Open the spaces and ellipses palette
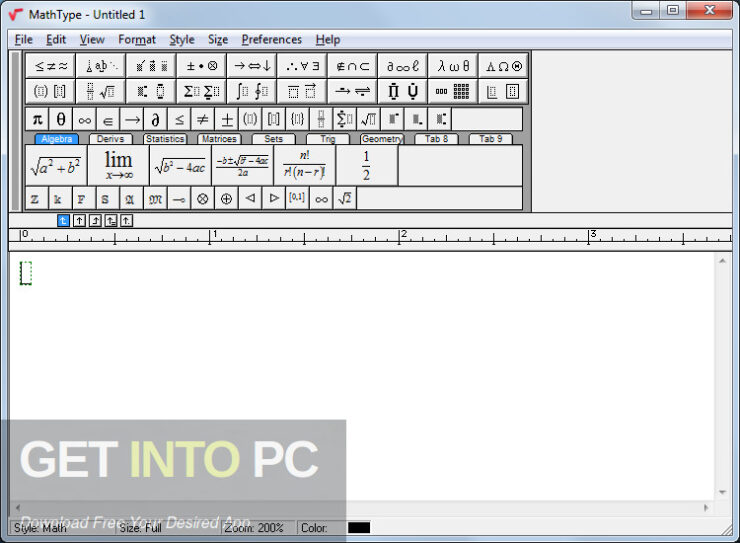Image resolution: width=740 pixels, height=543 pixels. click(101, 66)
